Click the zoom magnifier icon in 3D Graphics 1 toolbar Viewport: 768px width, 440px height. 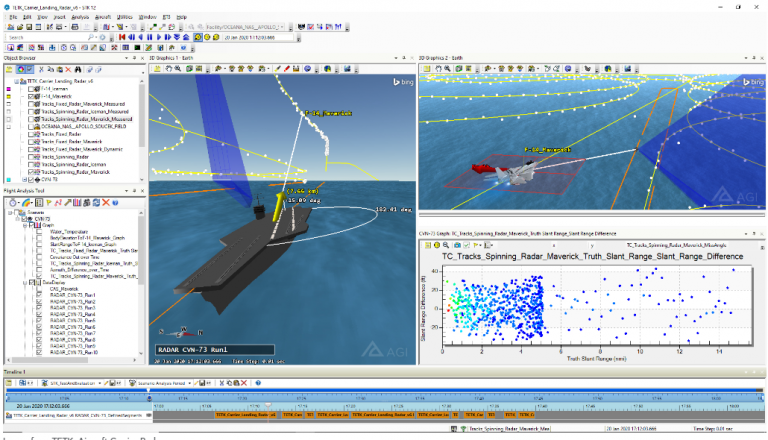tap(178, 69)
